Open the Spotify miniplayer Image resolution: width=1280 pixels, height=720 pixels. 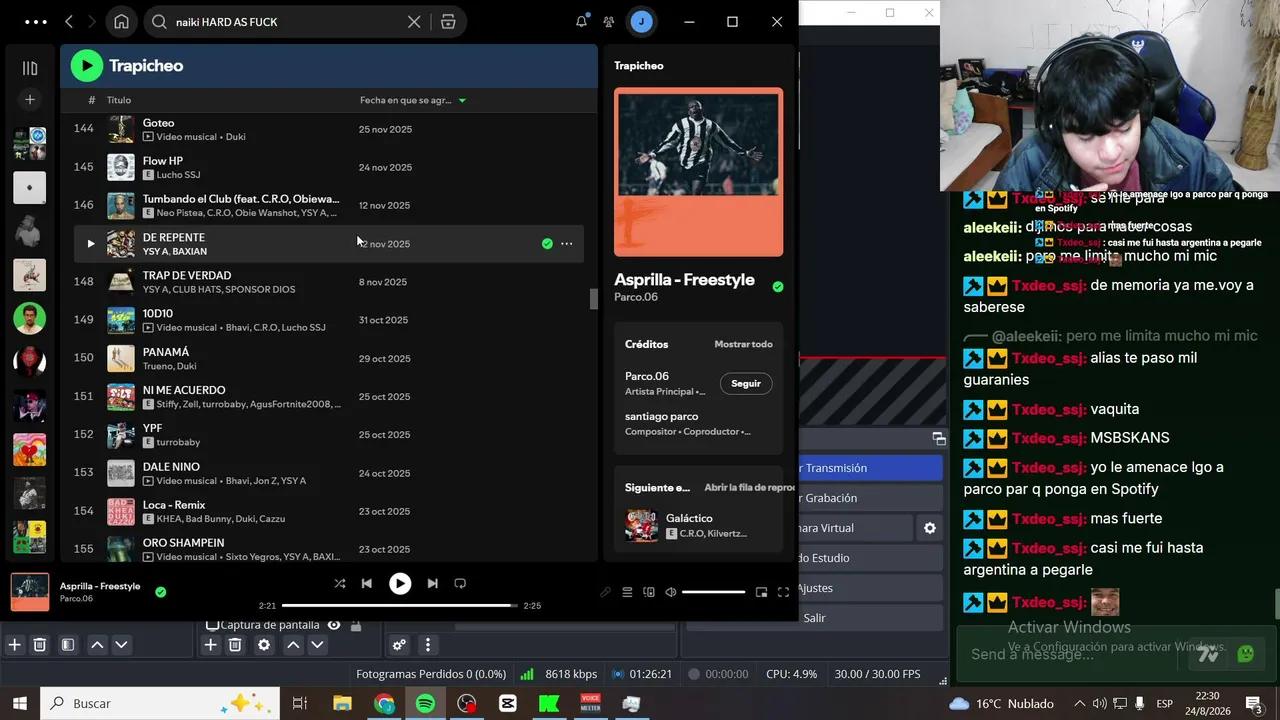(761, 593)
